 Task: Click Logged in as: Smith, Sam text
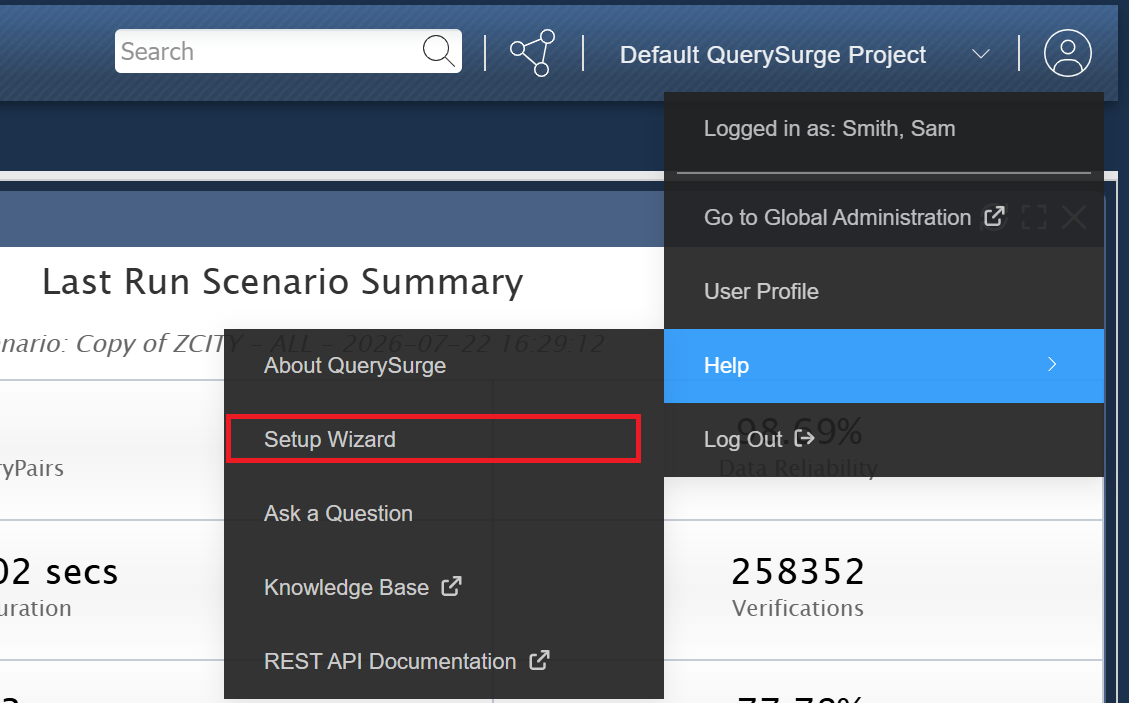(x=829, y=128)
